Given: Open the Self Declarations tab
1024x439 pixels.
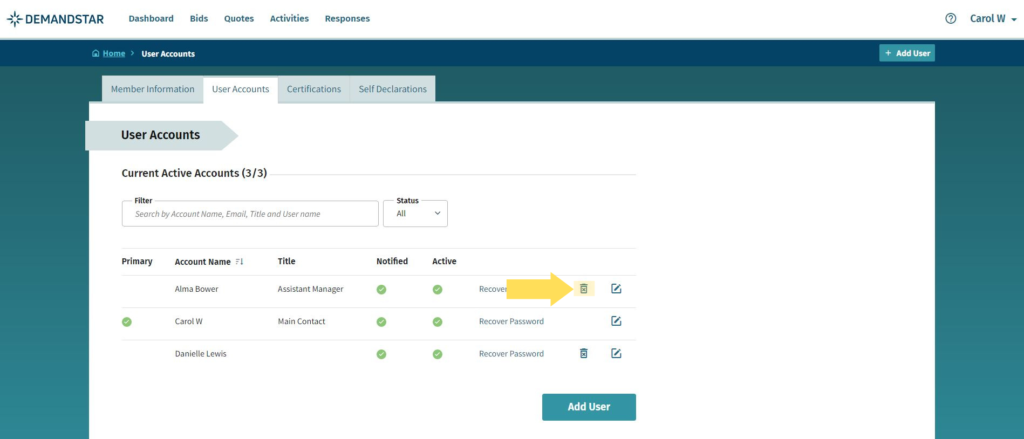Looking at the screenshot, I should point(393,89).
